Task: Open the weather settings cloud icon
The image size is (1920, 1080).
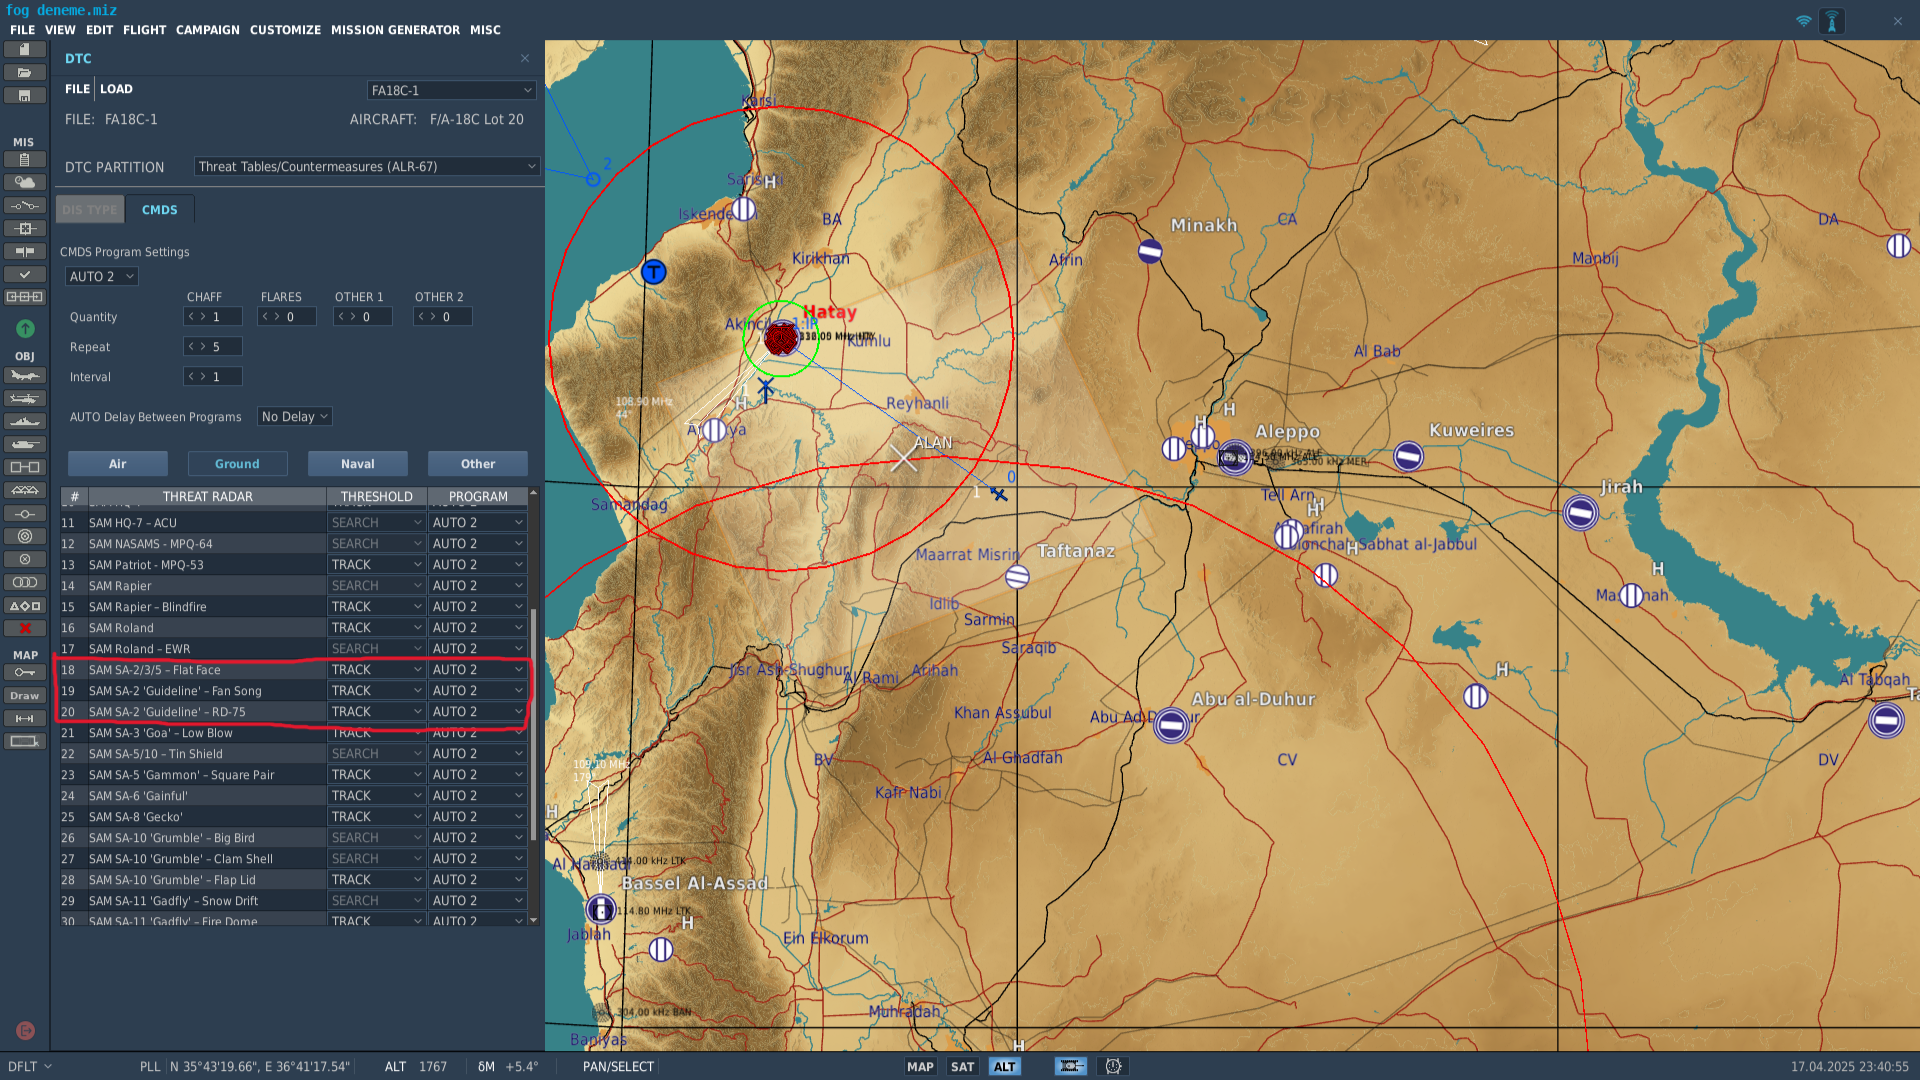Action: pos(25,182)
